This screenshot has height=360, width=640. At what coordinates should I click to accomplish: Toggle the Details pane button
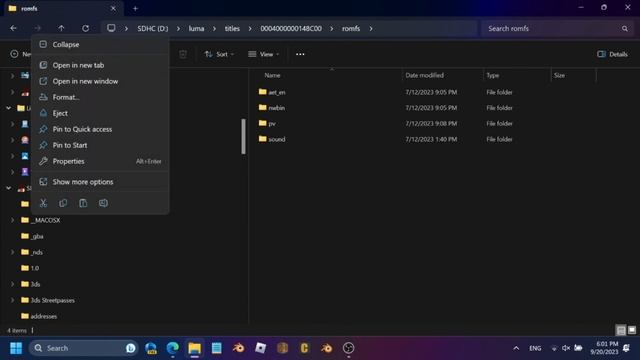tap(612, 54)
